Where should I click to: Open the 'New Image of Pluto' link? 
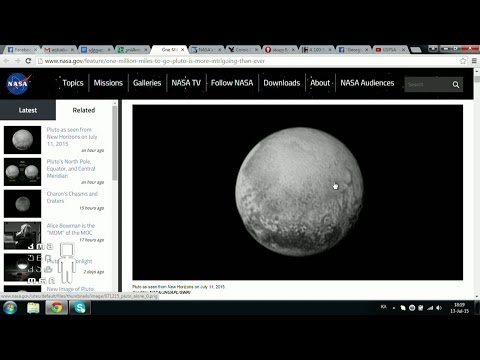point(71,289)
